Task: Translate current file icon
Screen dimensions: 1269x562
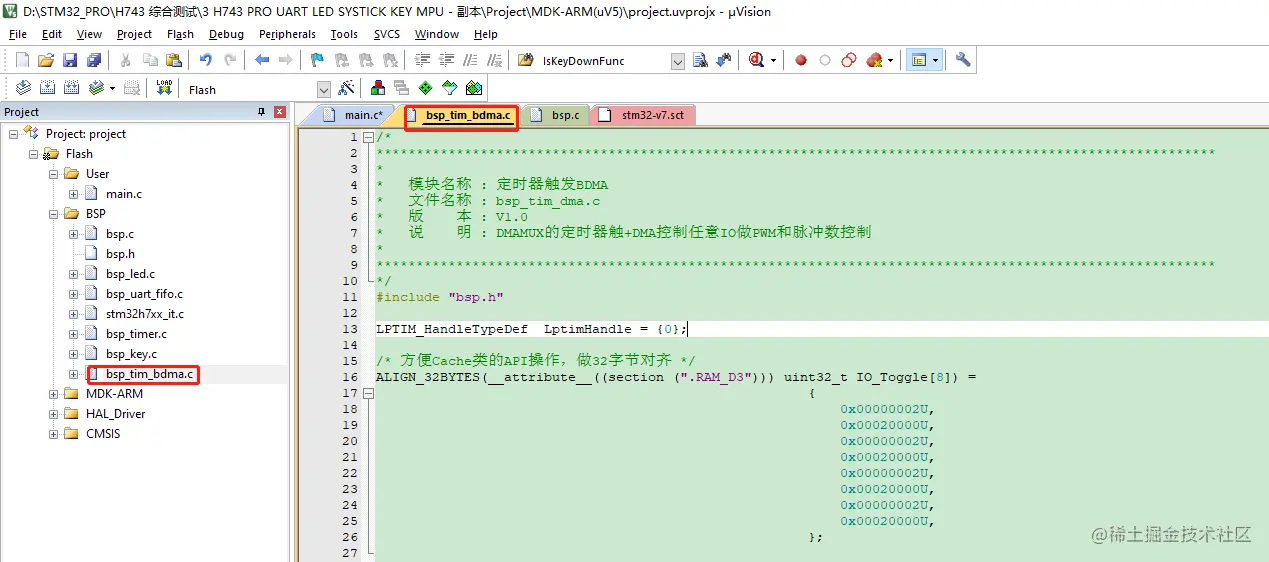Action: tap(22, 88)
